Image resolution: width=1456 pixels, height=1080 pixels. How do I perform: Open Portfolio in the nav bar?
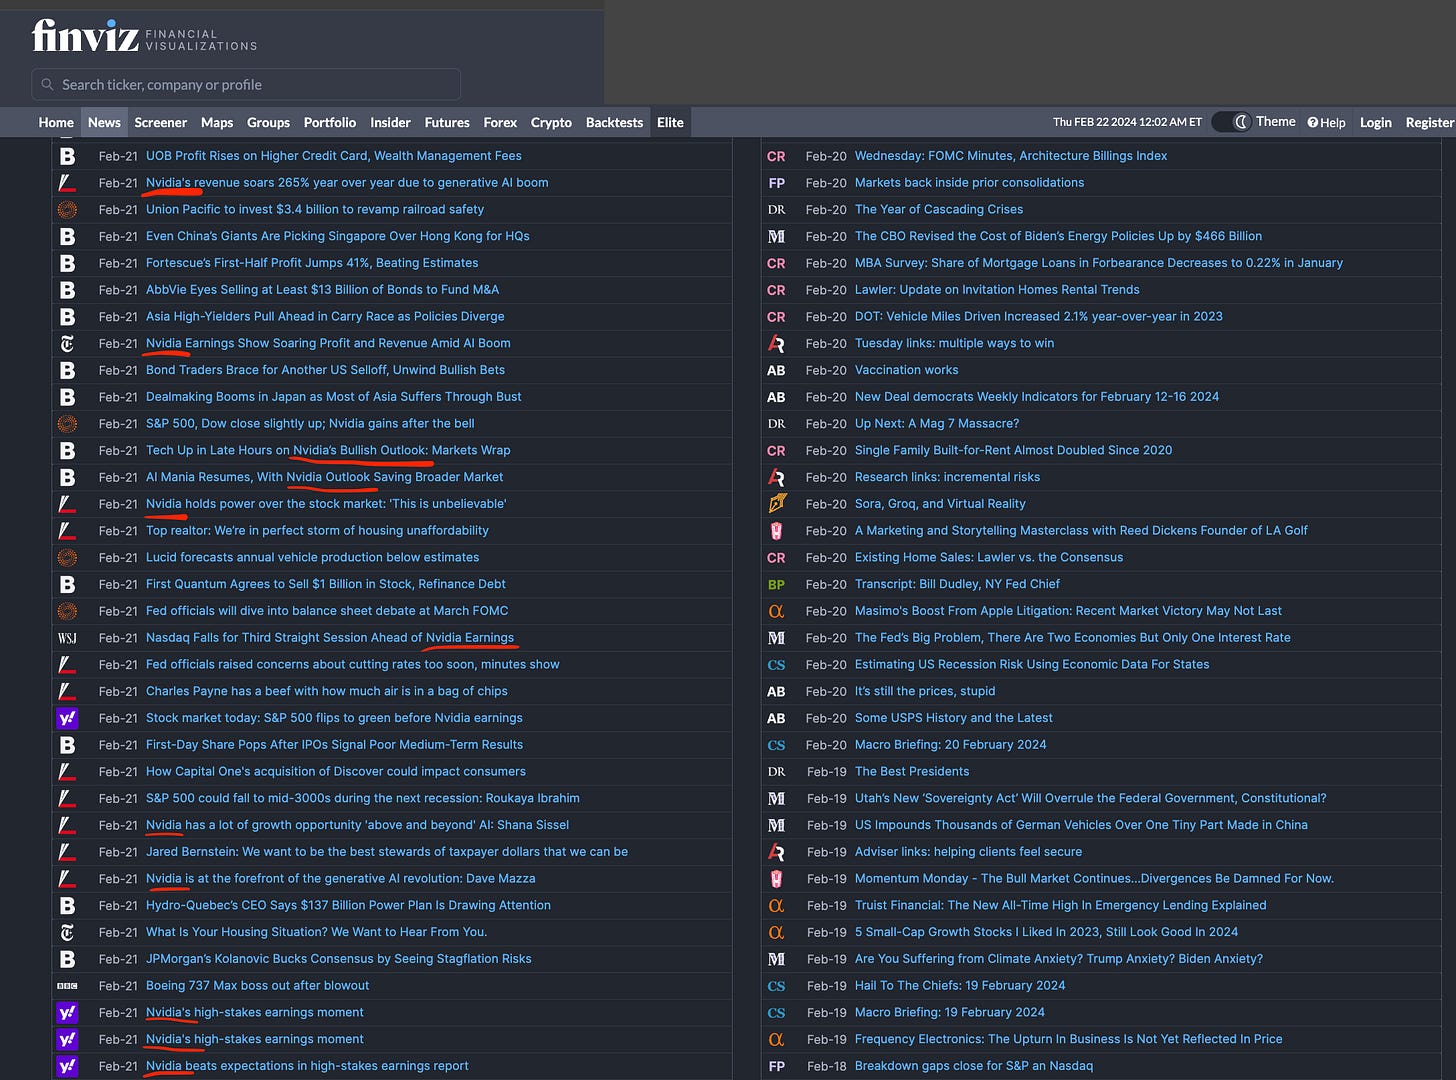pos(330,123)
